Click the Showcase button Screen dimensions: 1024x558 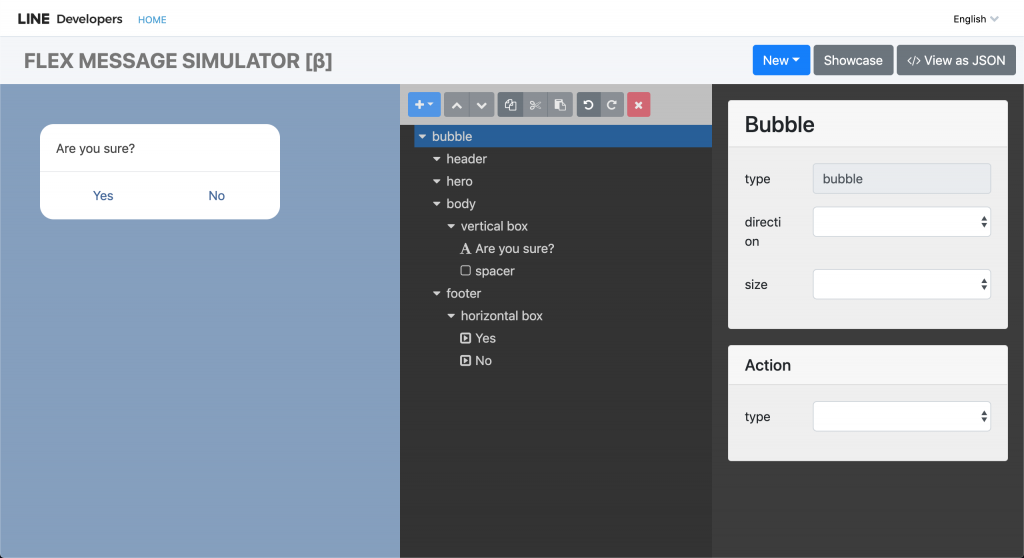pos(853,60)
